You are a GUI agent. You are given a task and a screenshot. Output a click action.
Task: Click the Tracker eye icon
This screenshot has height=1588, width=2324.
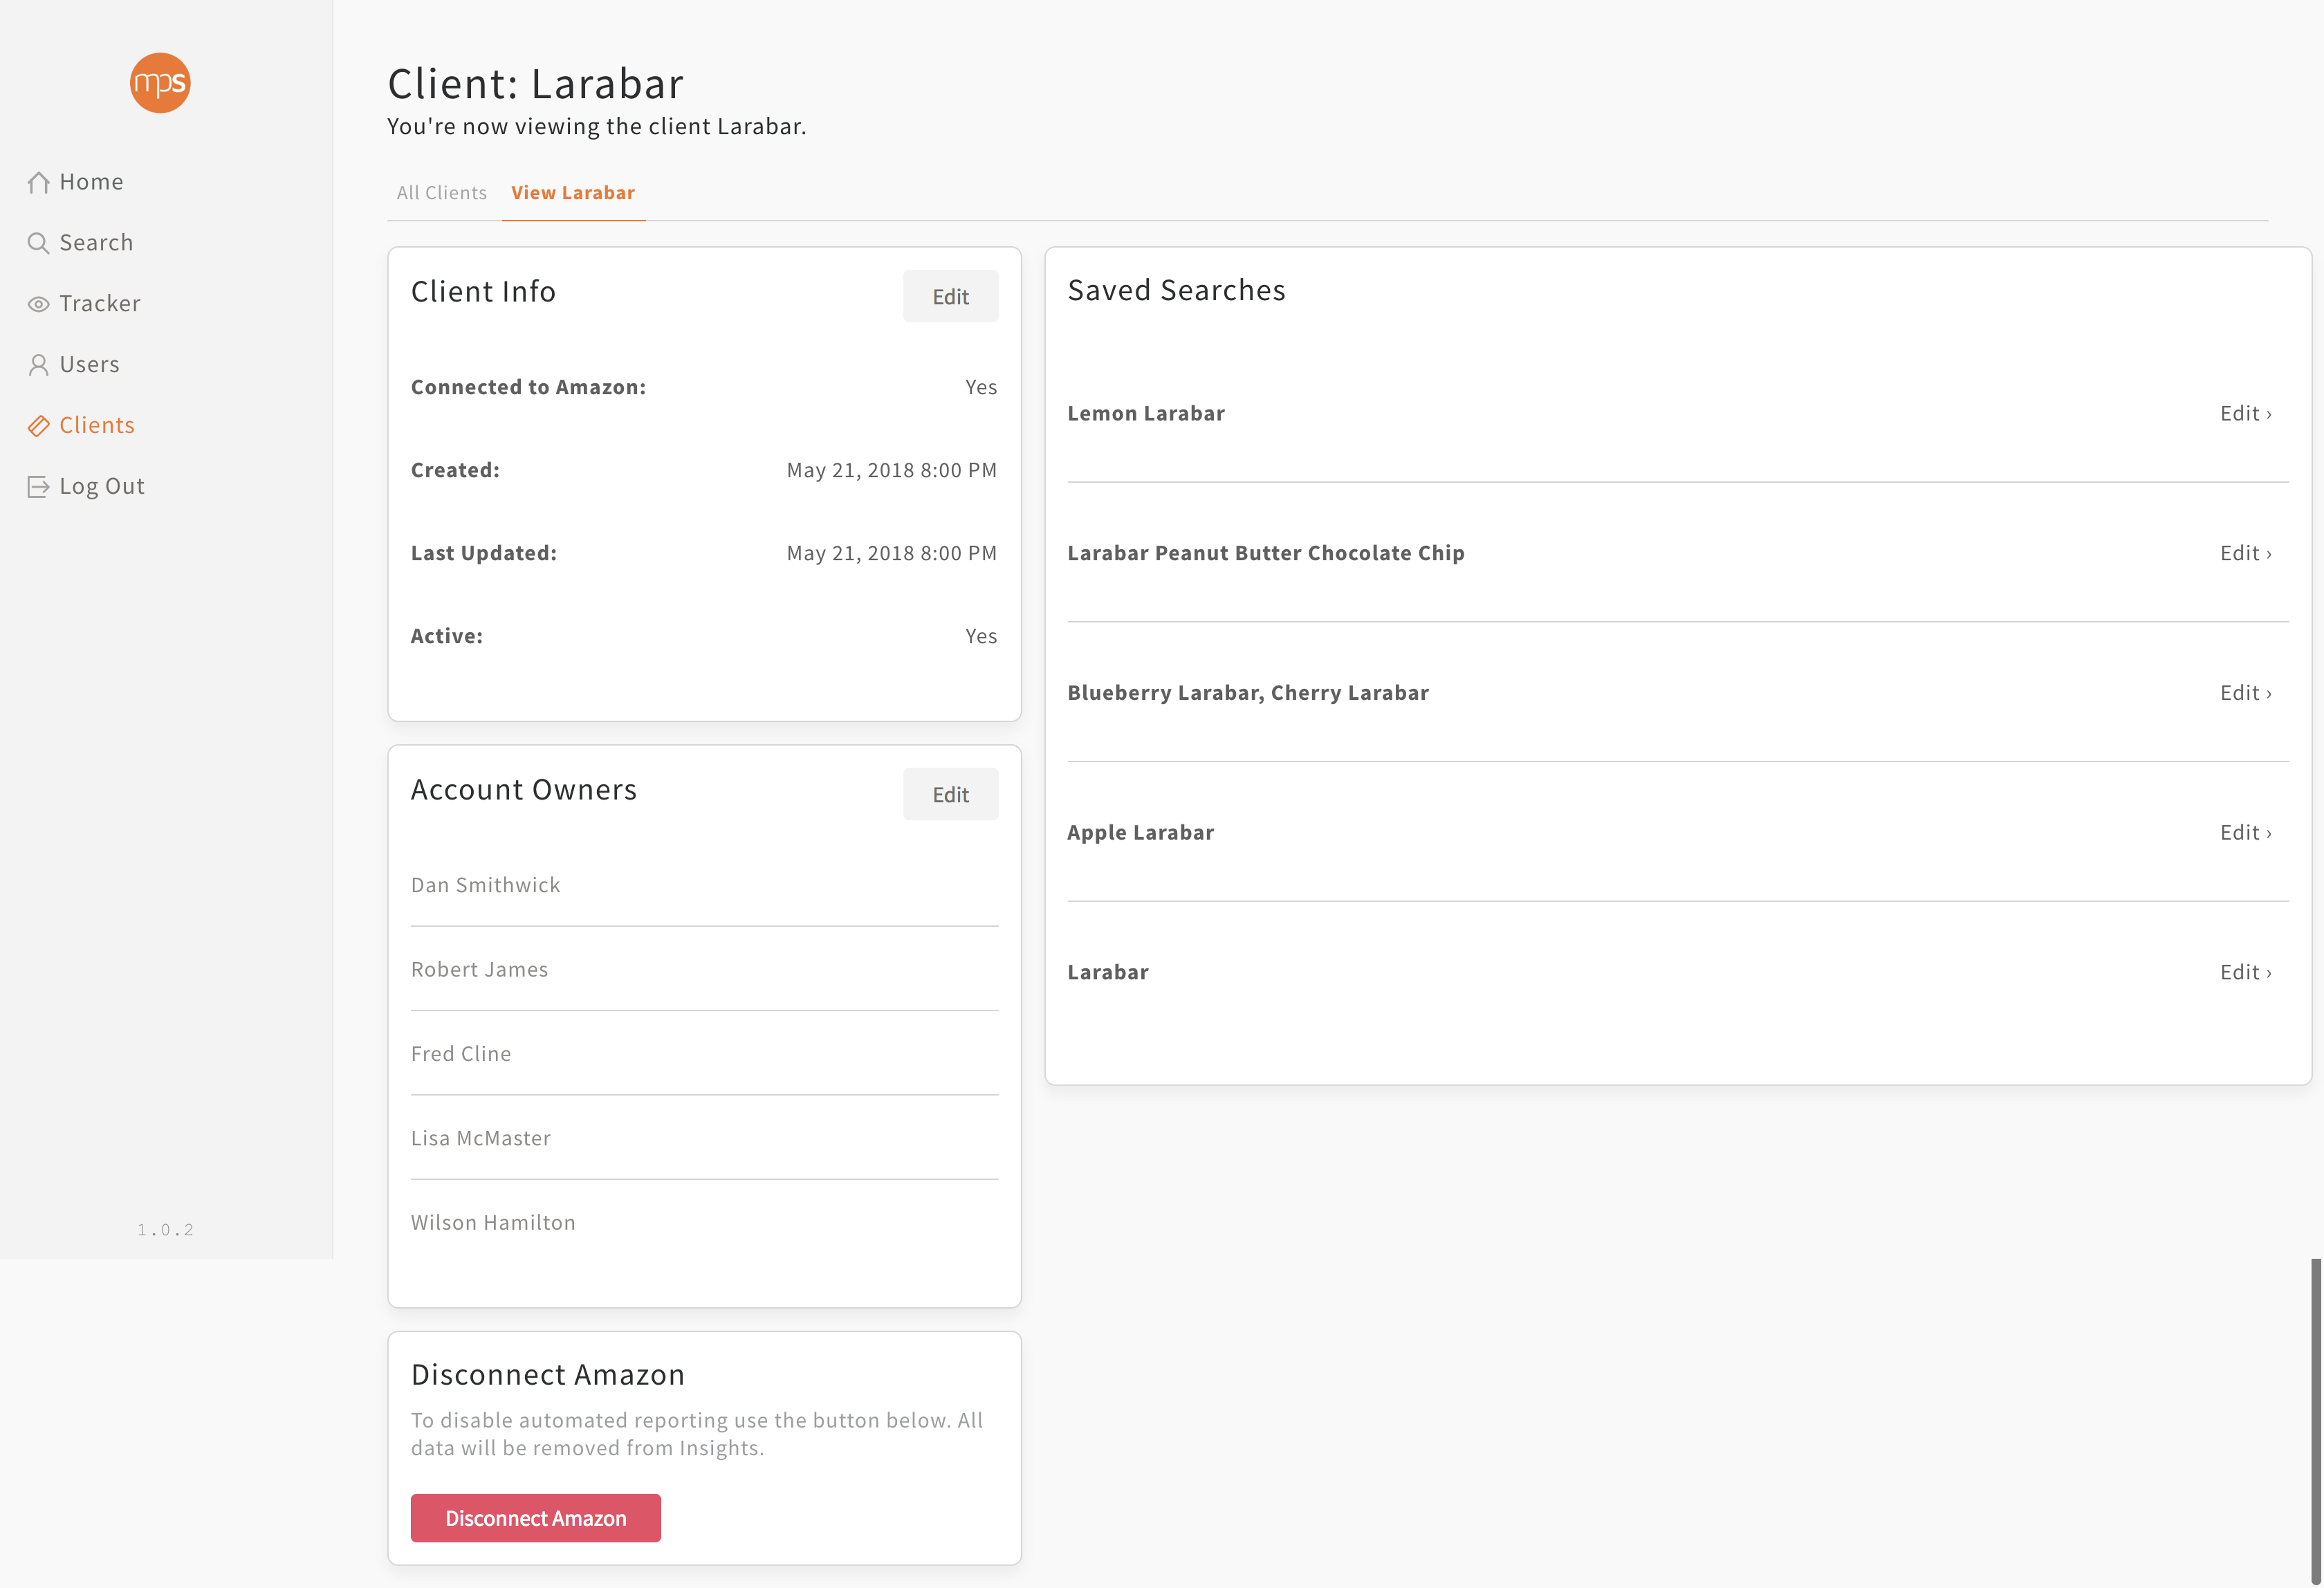point(38,304)
